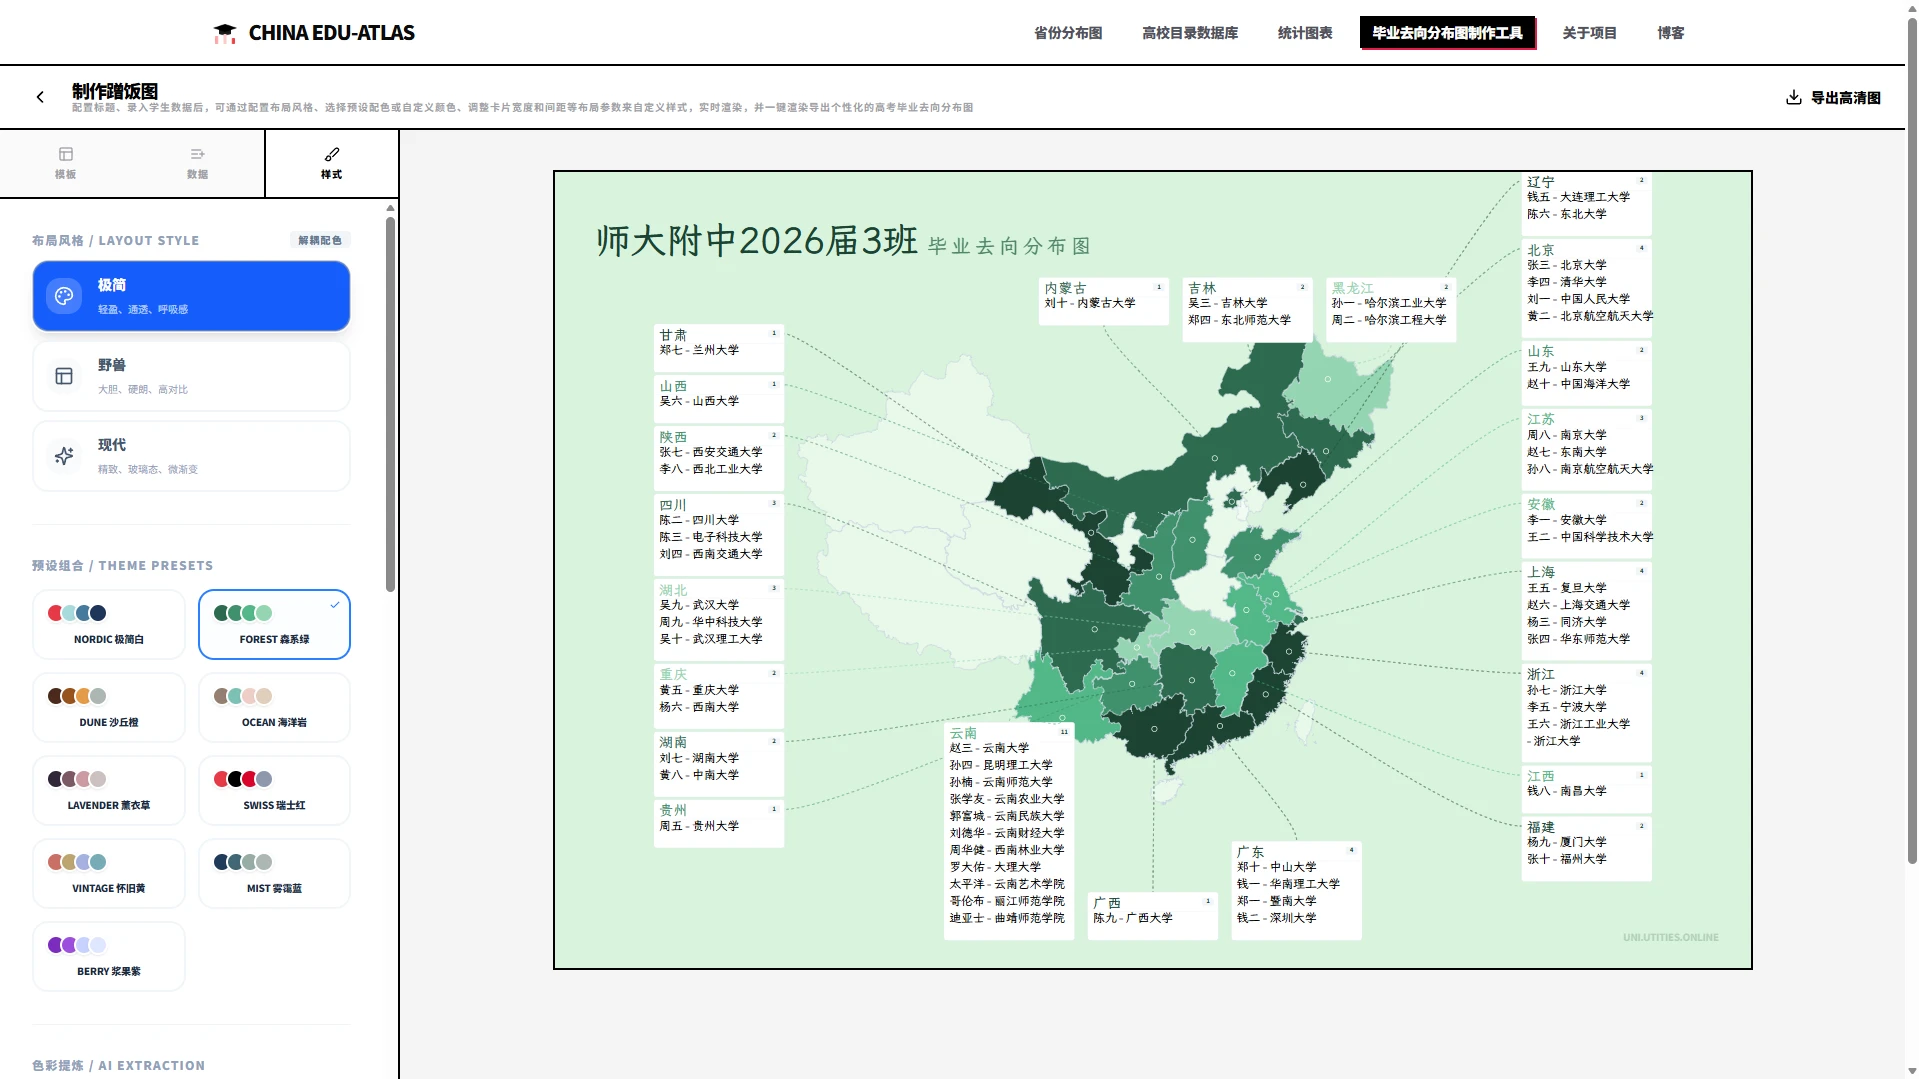Click the 云南 province card heading

click(963, 733)
